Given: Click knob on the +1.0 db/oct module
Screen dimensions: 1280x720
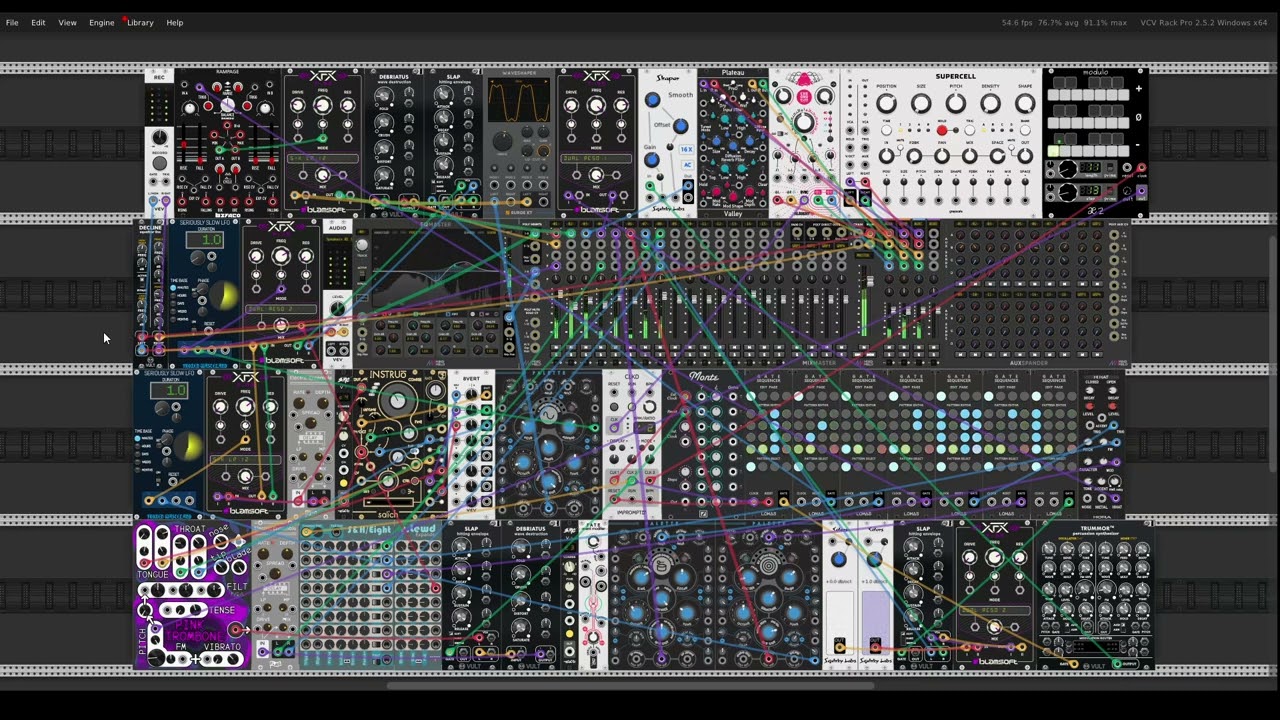Looking at the screenshot, I should pyautogui.click(x=875, y=560).
